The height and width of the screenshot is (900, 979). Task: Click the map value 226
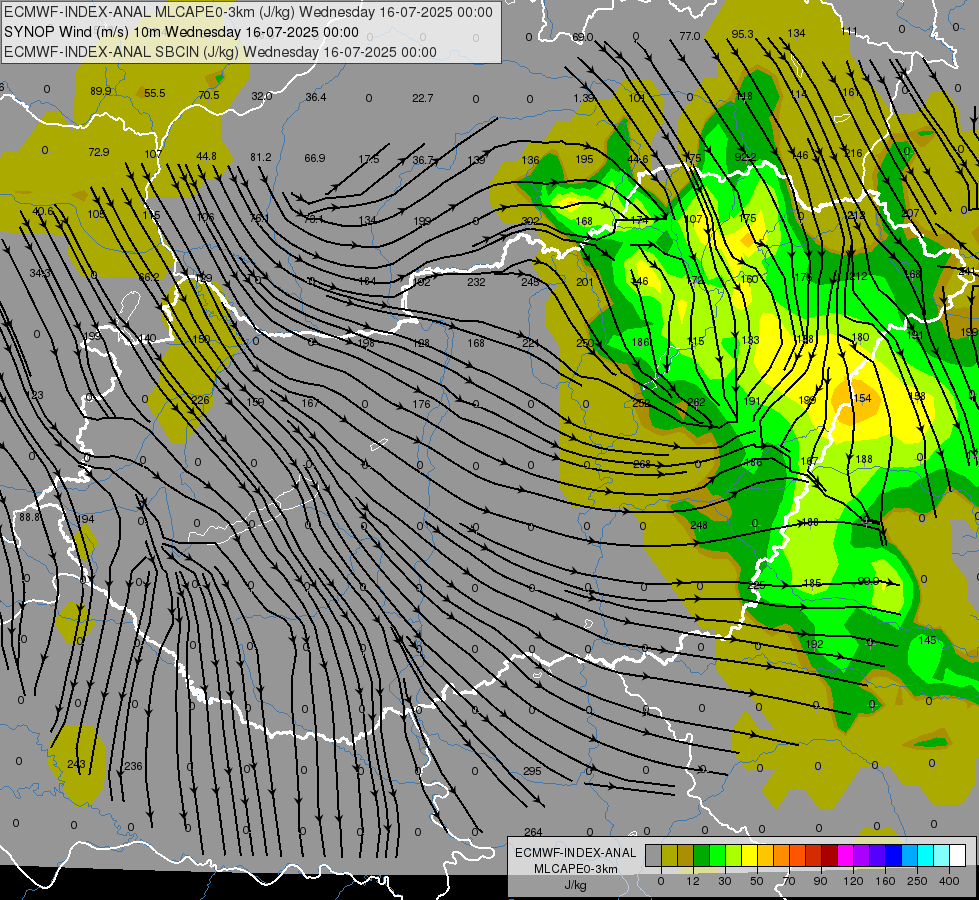(200, 400)
